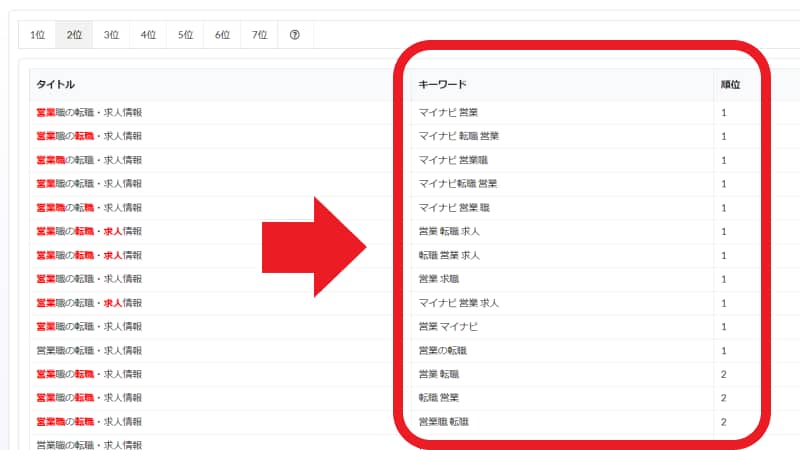Switch to the 1位 tab

click(x=37, y=35)
